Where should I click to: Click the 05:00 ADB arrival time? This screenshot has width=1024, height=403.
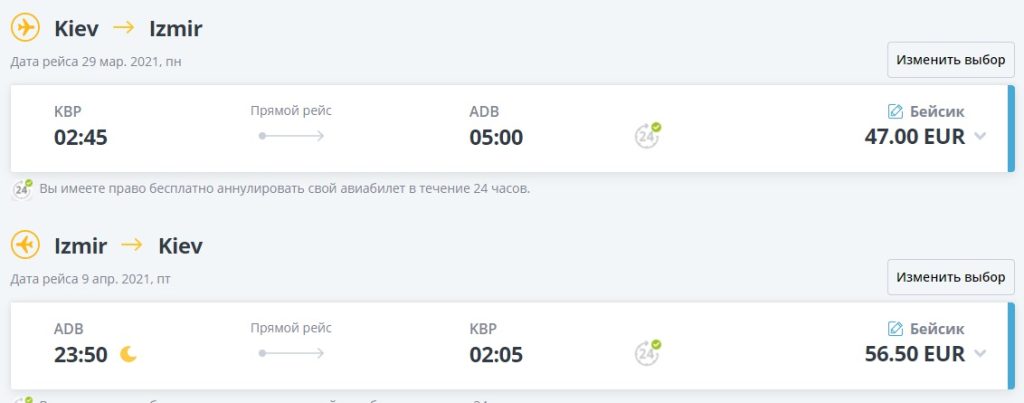click(496, 137)
